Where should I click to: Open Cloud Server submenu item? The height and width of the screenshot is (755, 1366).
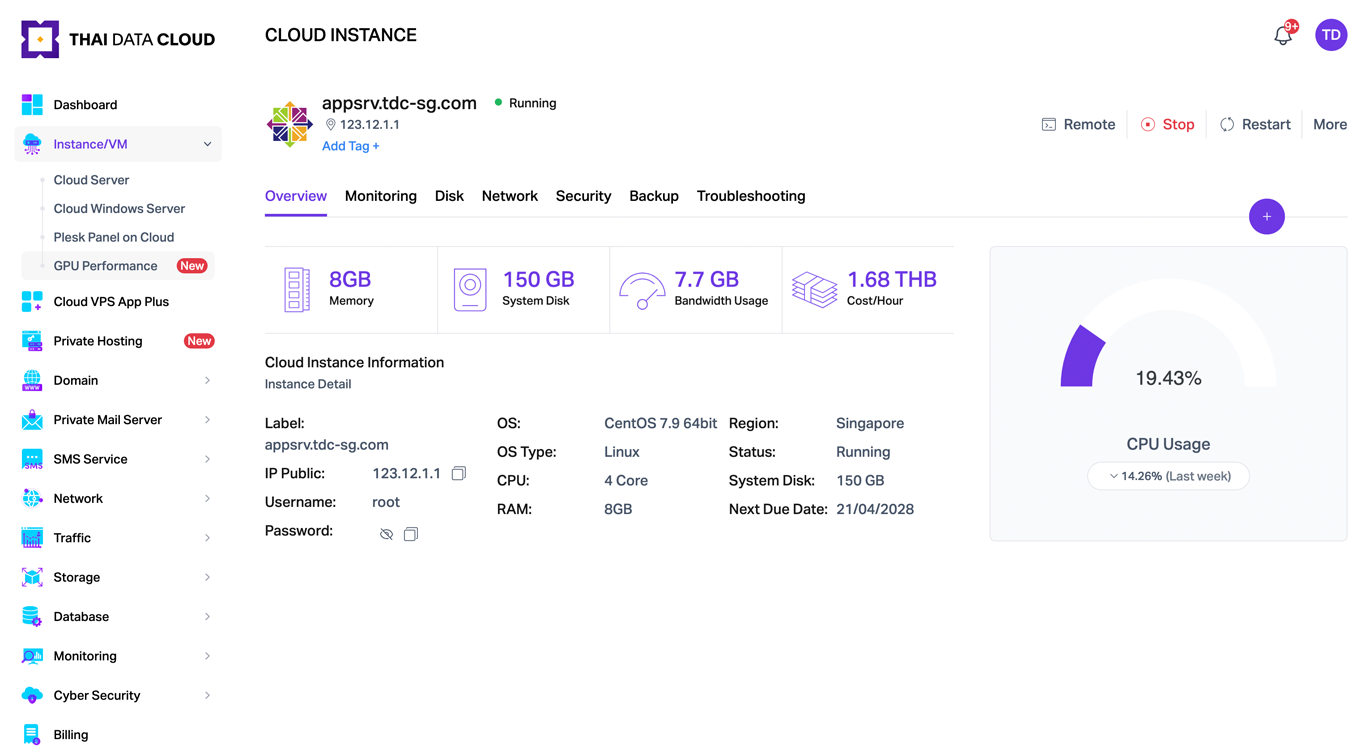(91, 180)
